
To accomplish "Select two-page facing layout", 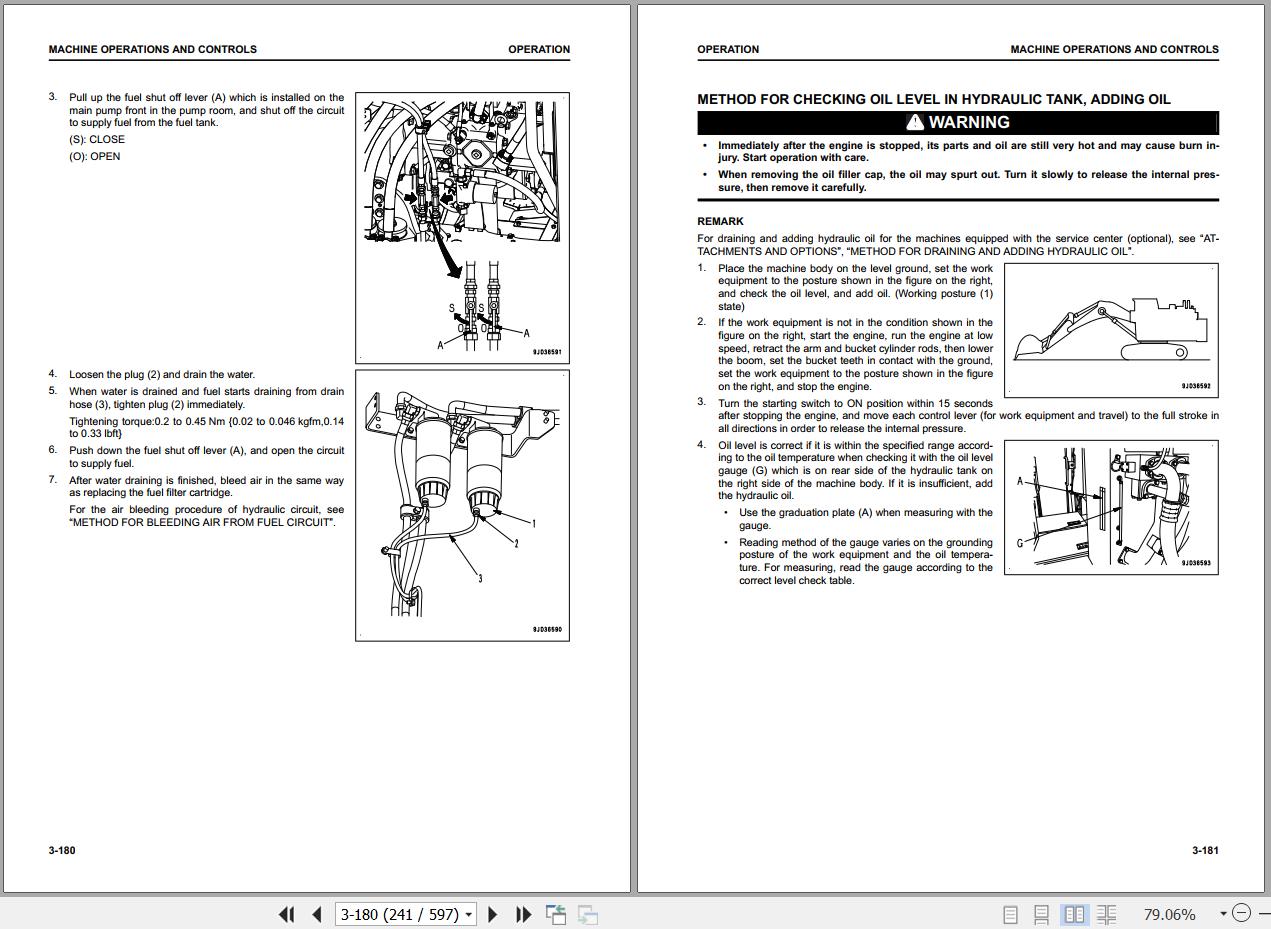I will click(x=1075, y=914).
